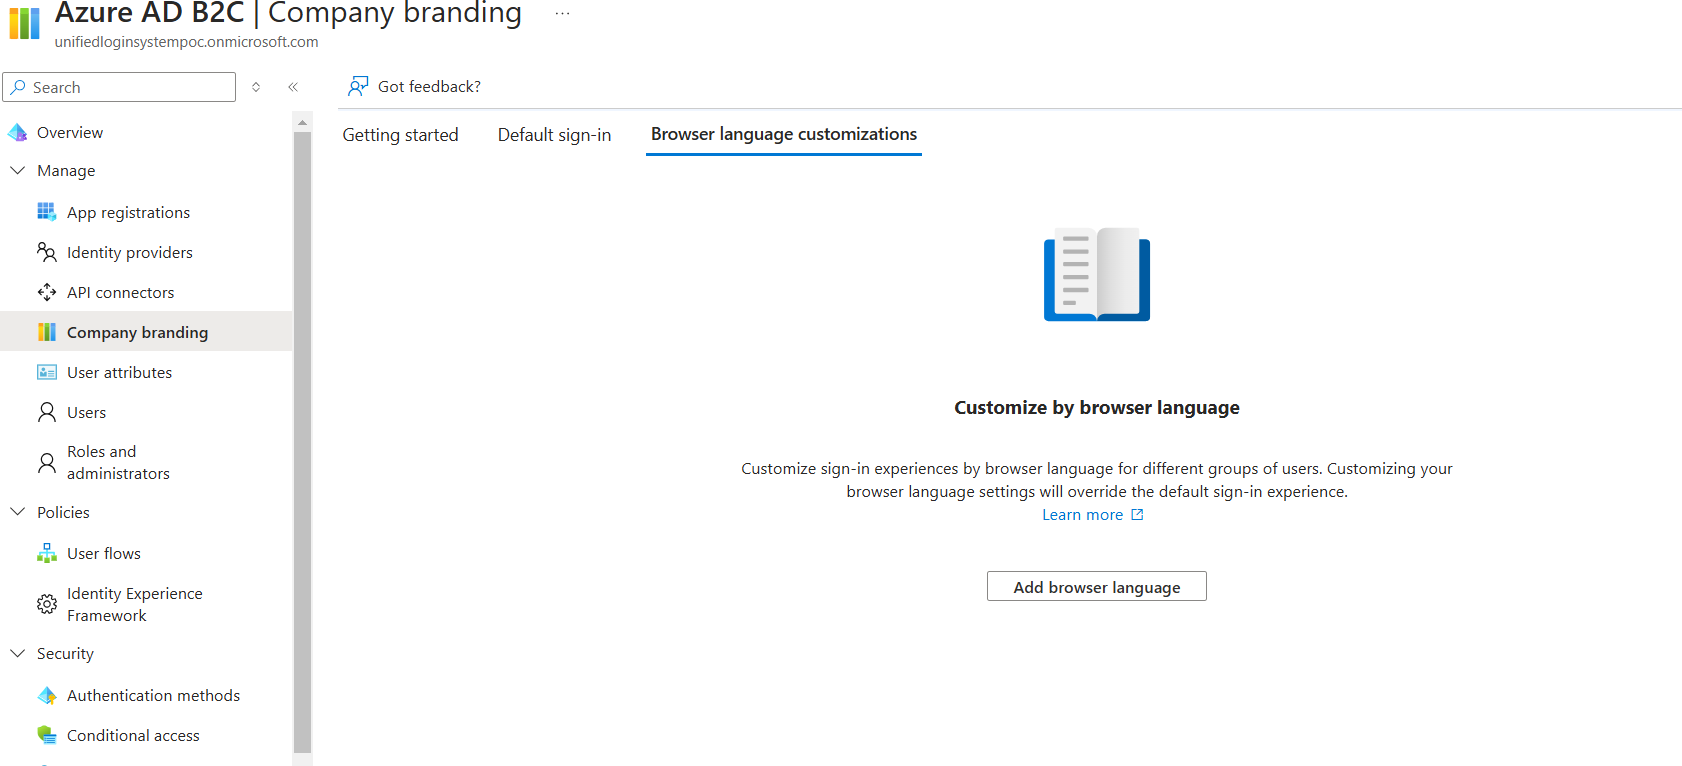Click the Company branding sidebar icon
Screen dimensions: 1682x766
tap(47, 332)
